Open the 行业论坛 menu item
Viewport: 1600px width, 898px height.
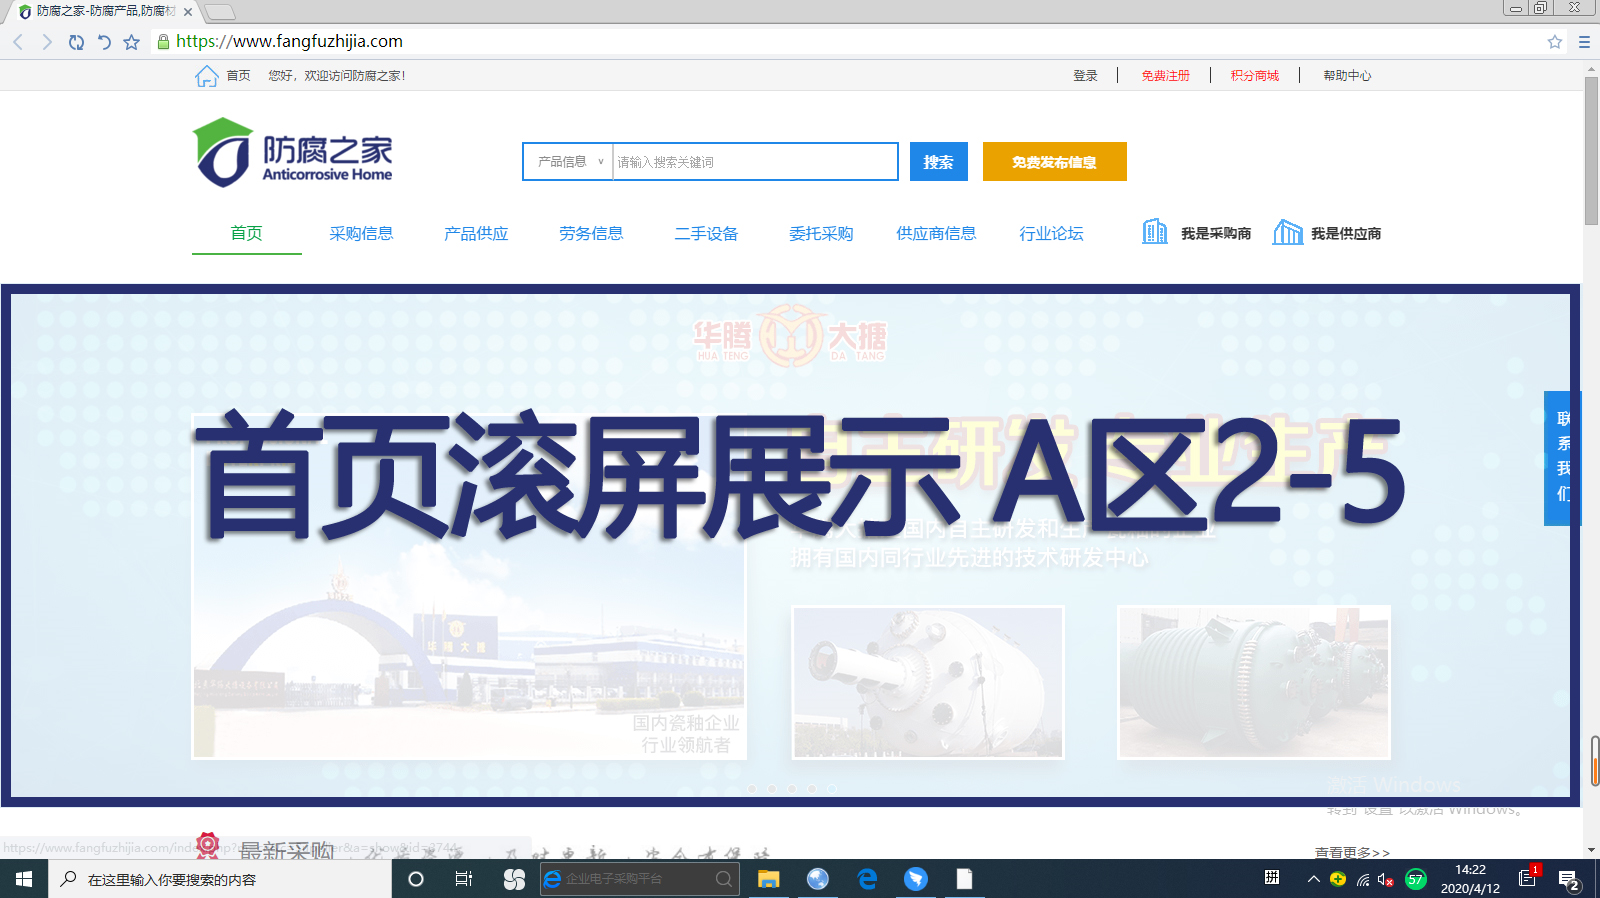(1051, 233)
